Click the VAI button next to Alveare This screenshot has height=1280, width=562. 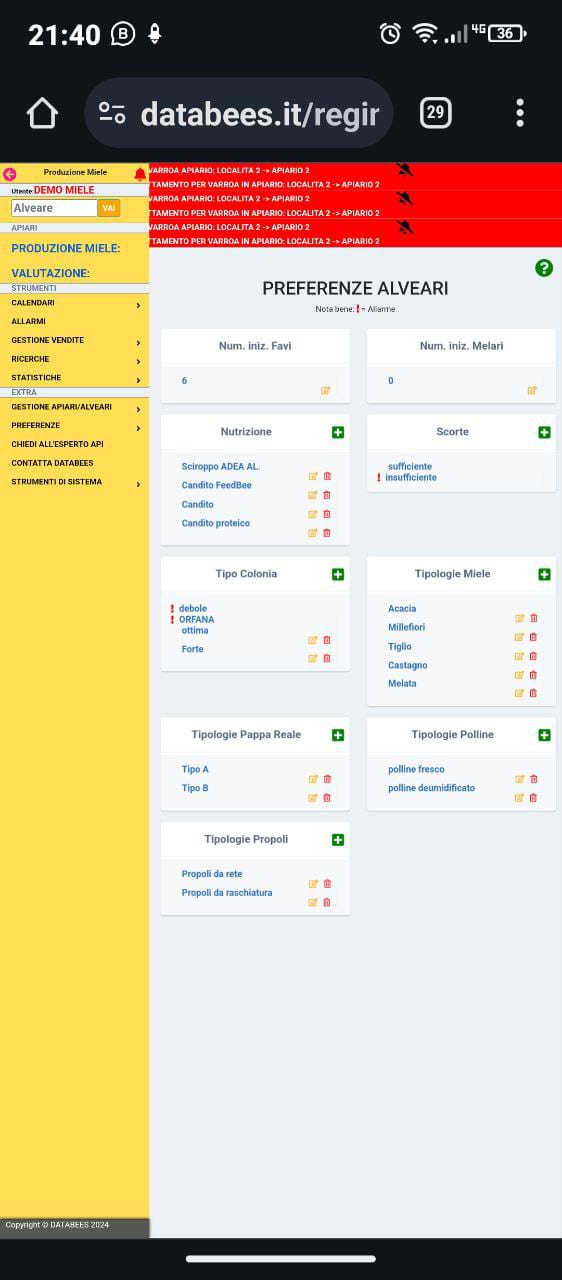[x=109, y=208]
